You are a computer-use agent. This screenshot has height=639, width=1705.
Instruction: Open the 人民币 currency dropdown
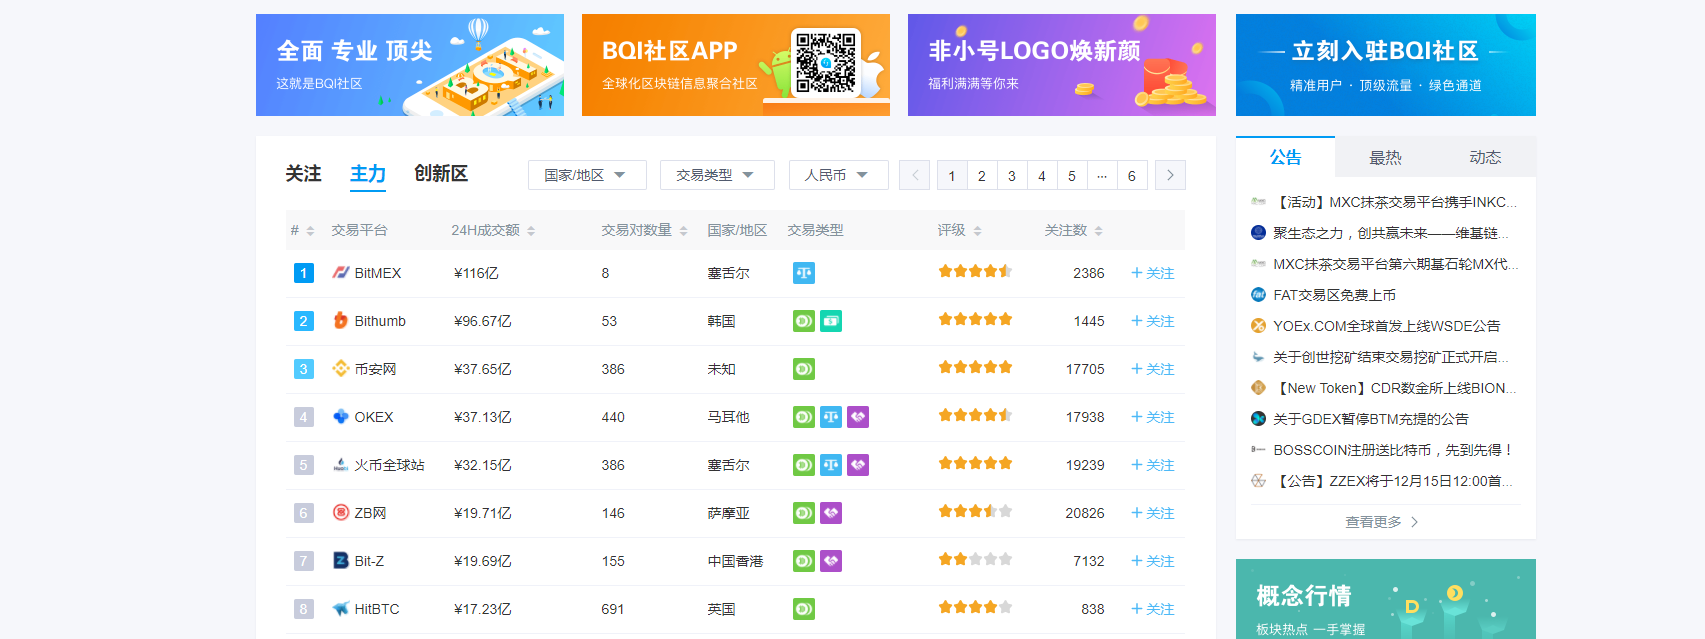pyautogui.click(x=838, y=175)
